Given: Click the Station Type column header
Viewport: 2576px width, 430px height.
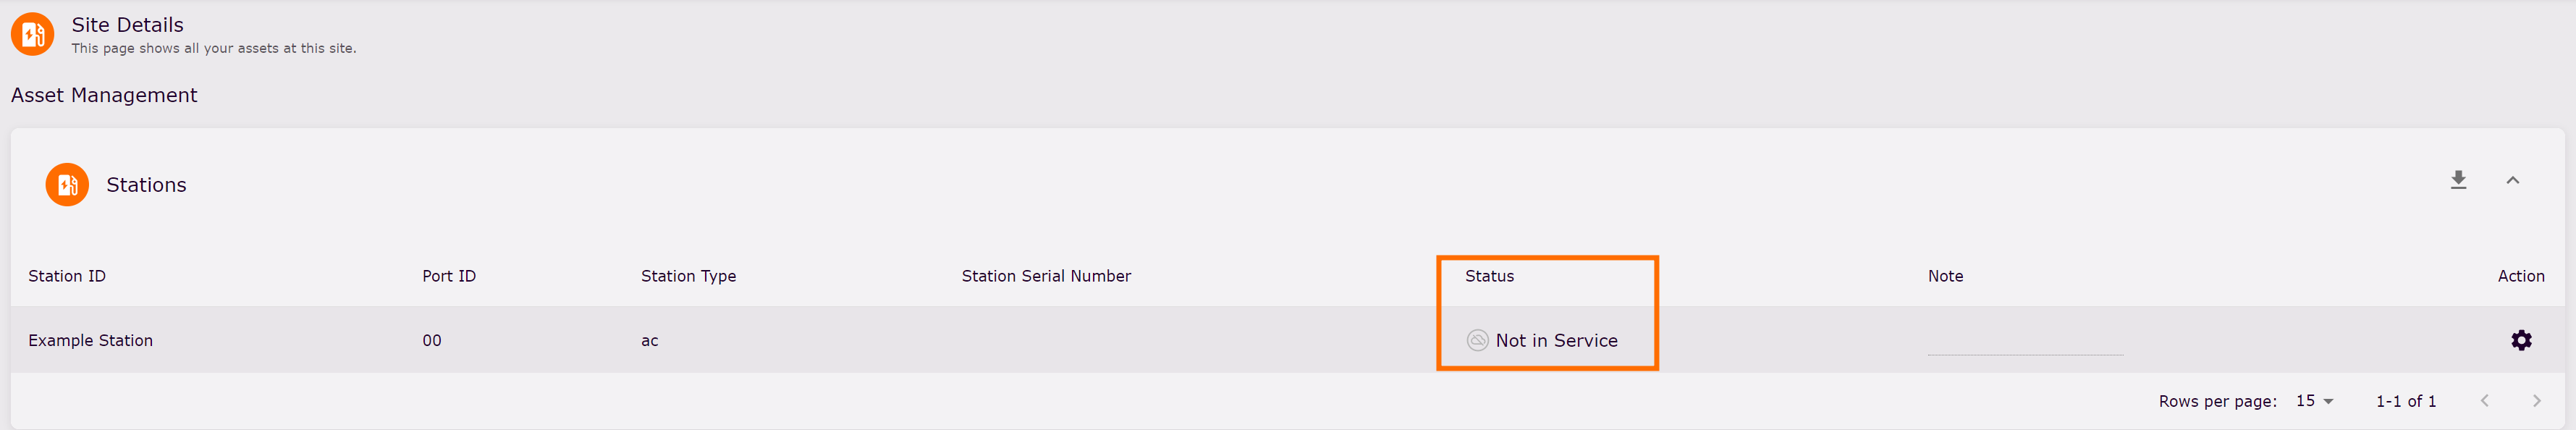Looking at the screenshot, I should click(688, 276).
